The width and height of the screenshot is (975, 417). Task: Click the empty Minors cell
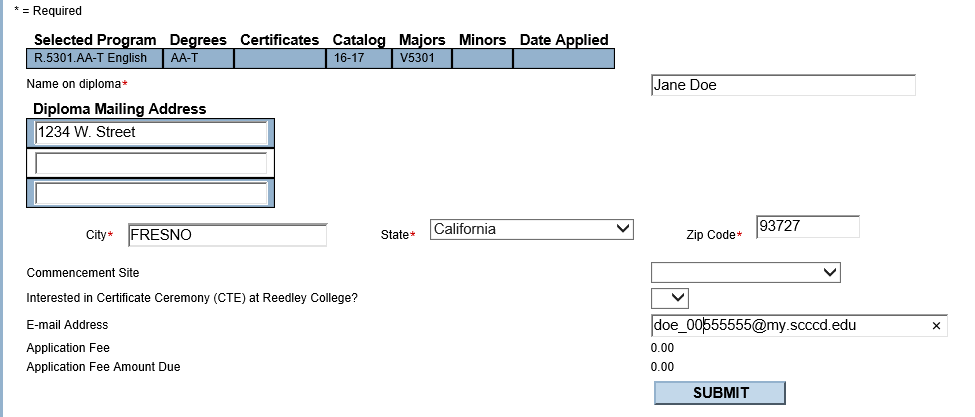tap(483, 58)
